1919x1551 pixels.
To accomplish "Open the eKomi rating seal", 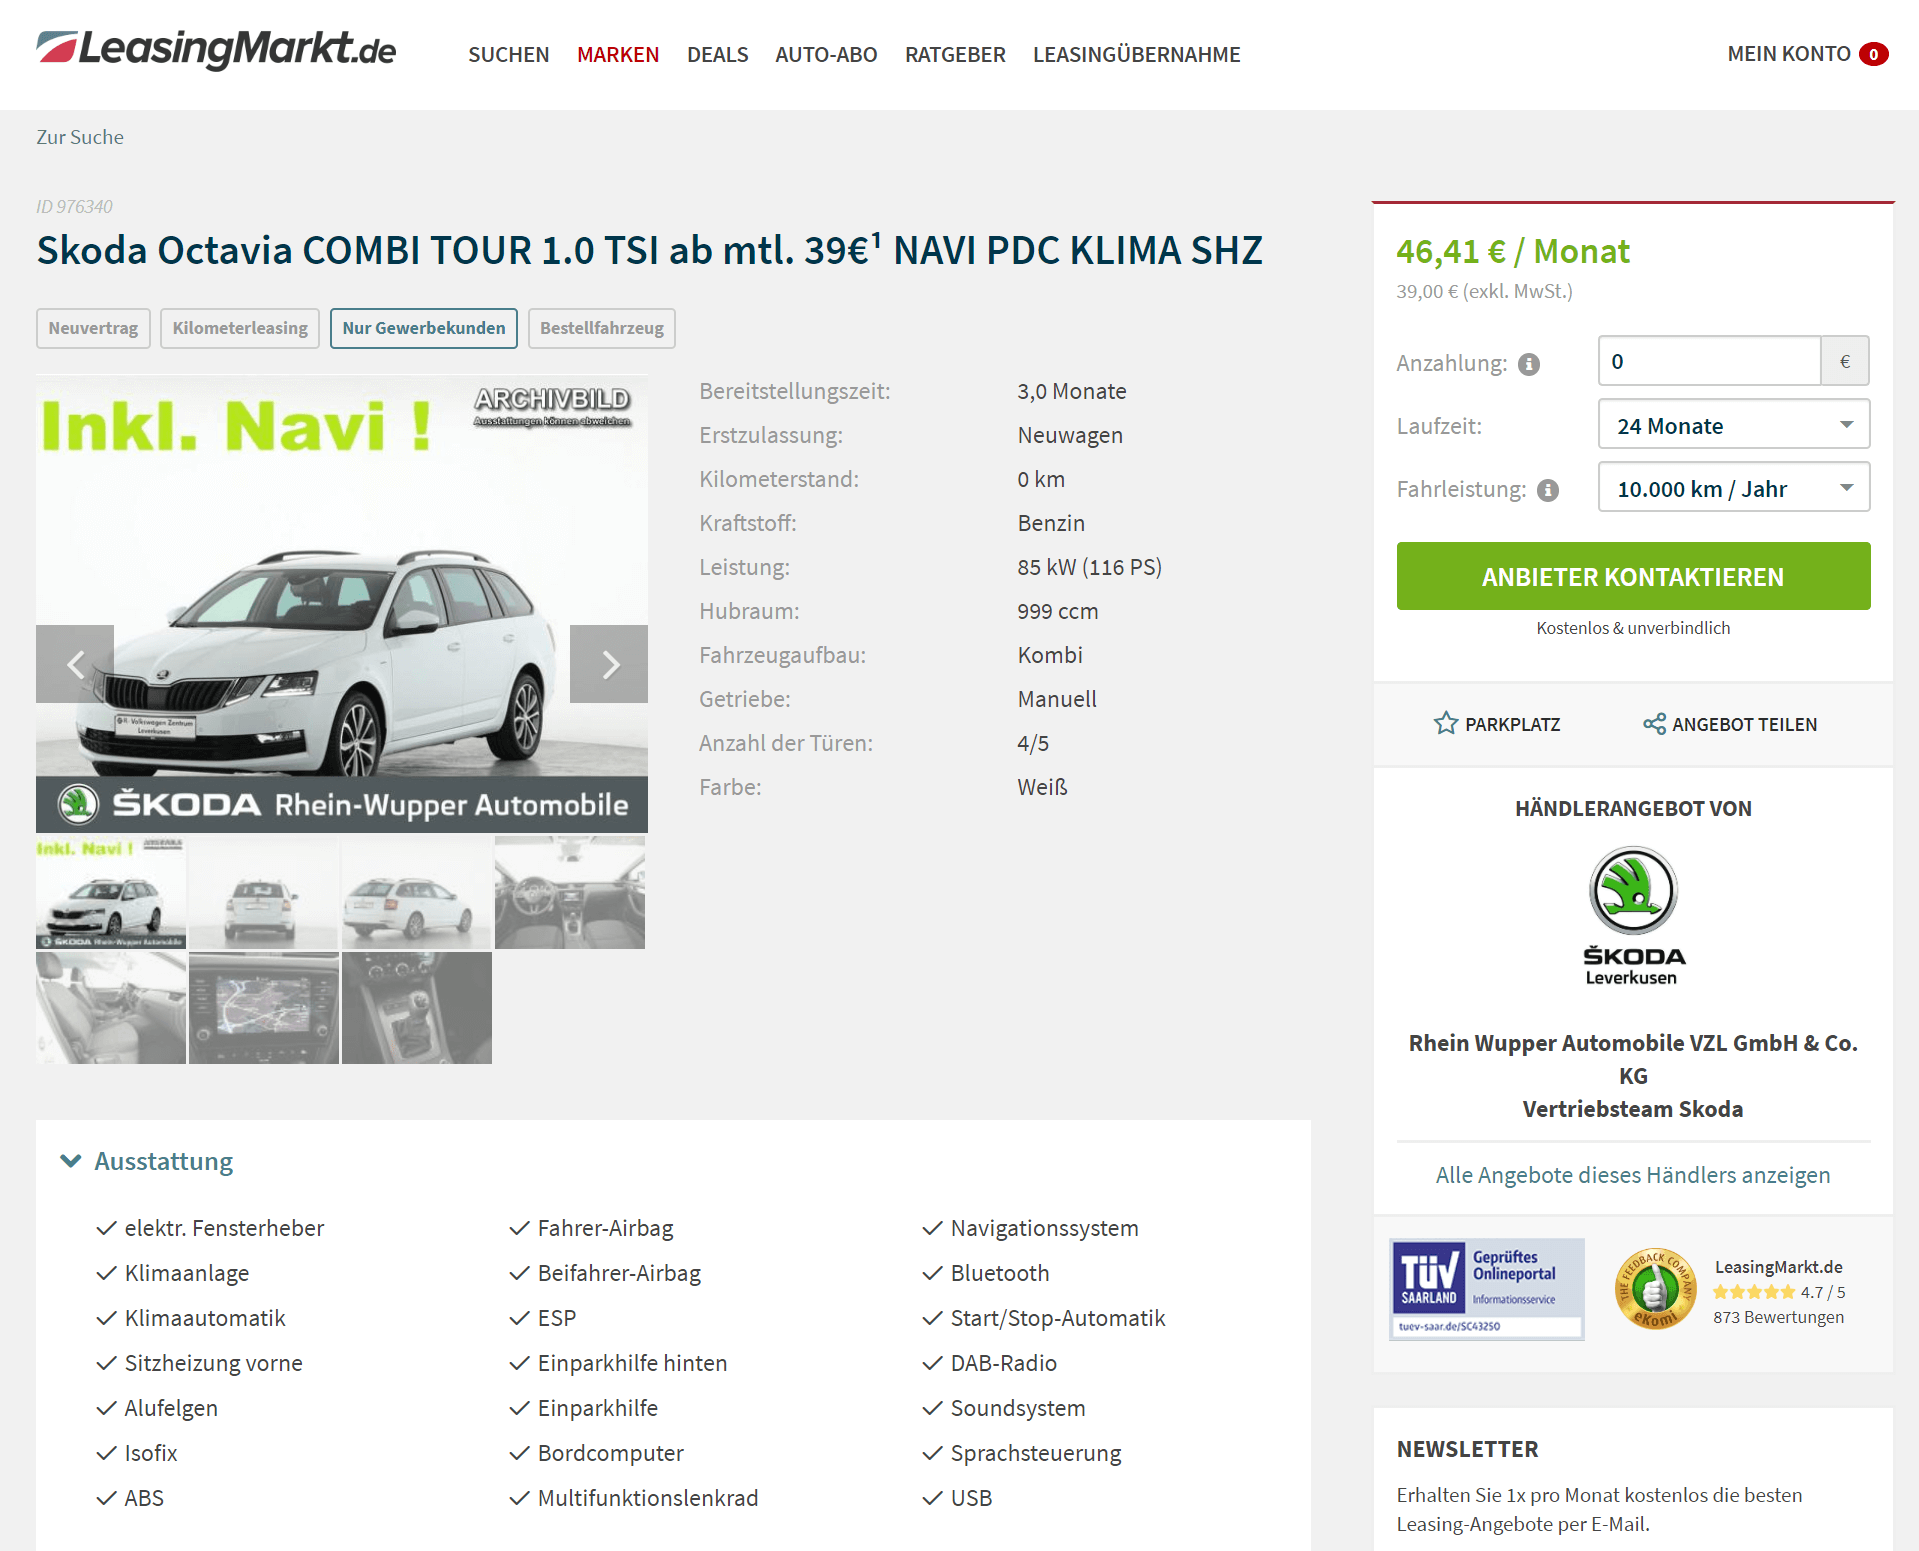I will tap(1656, 1289).
